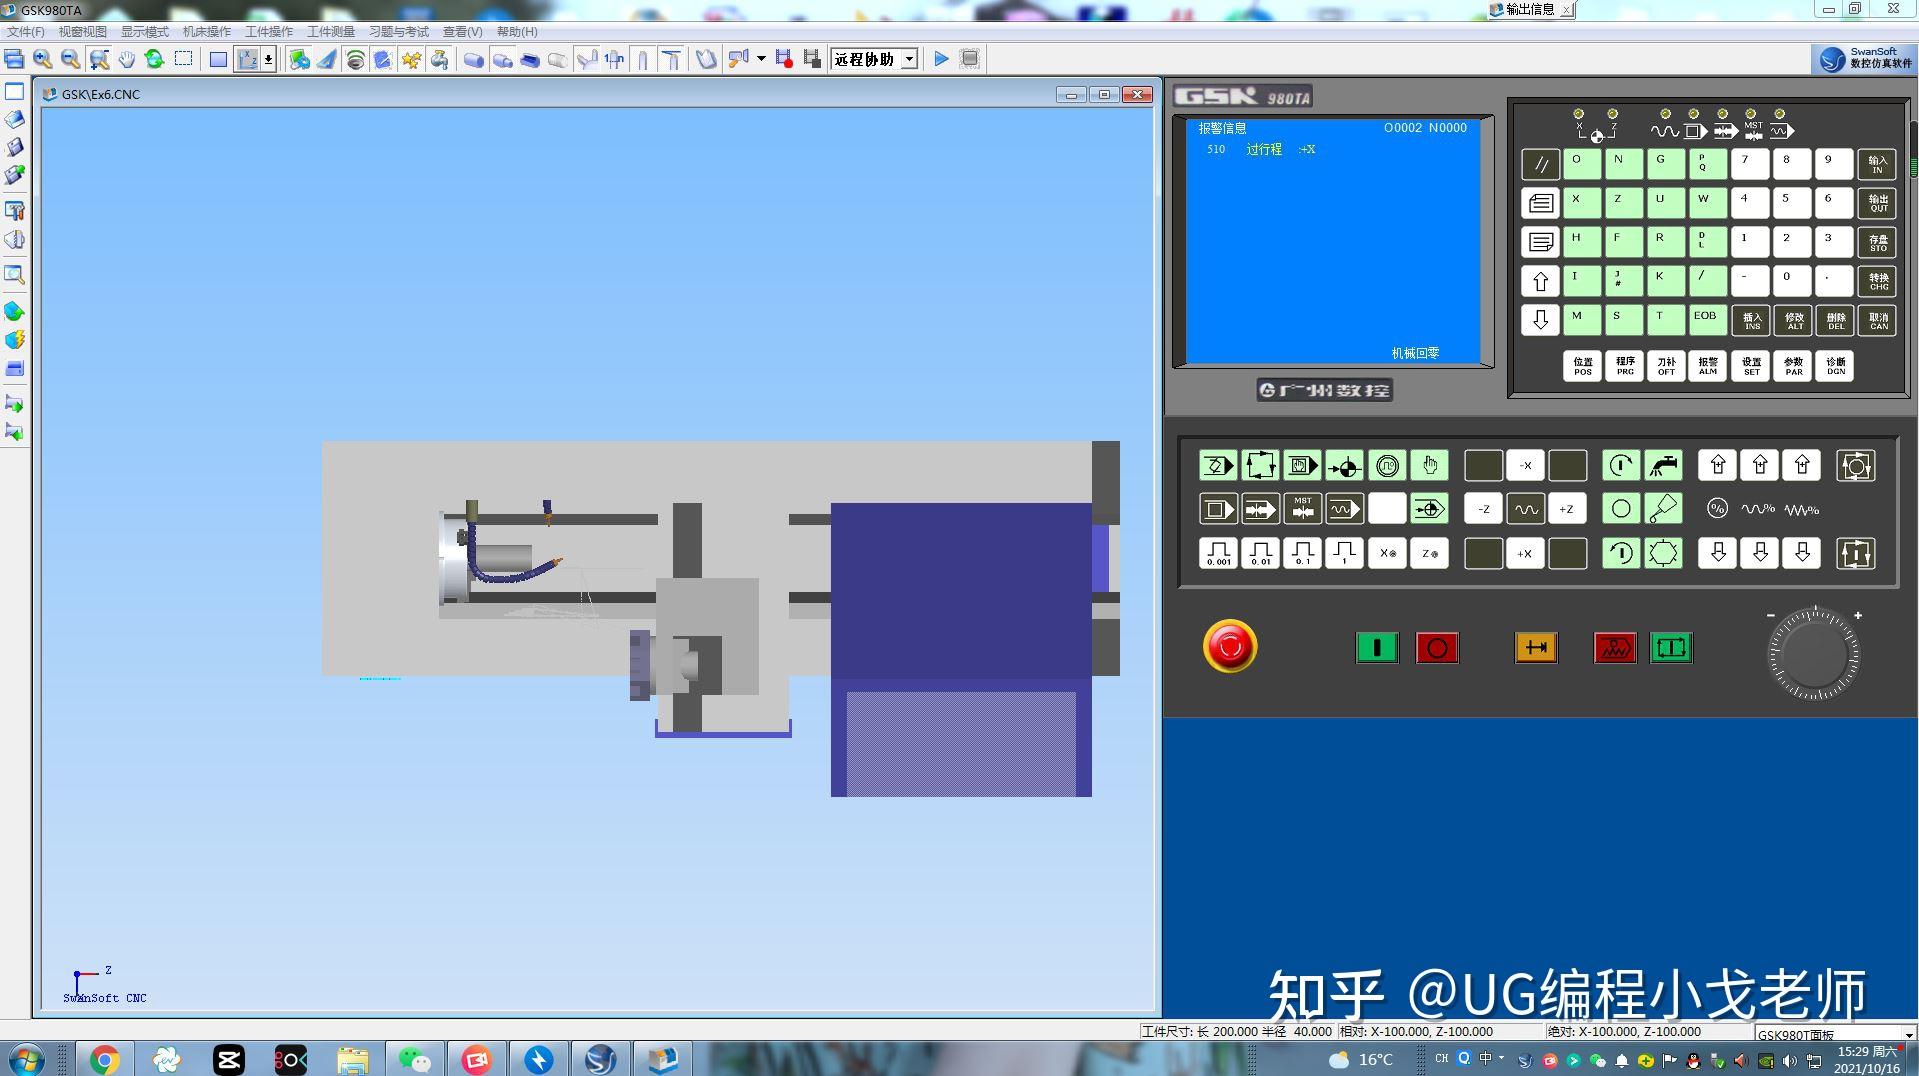Jog the axis with -Z key

(1484, 509)
